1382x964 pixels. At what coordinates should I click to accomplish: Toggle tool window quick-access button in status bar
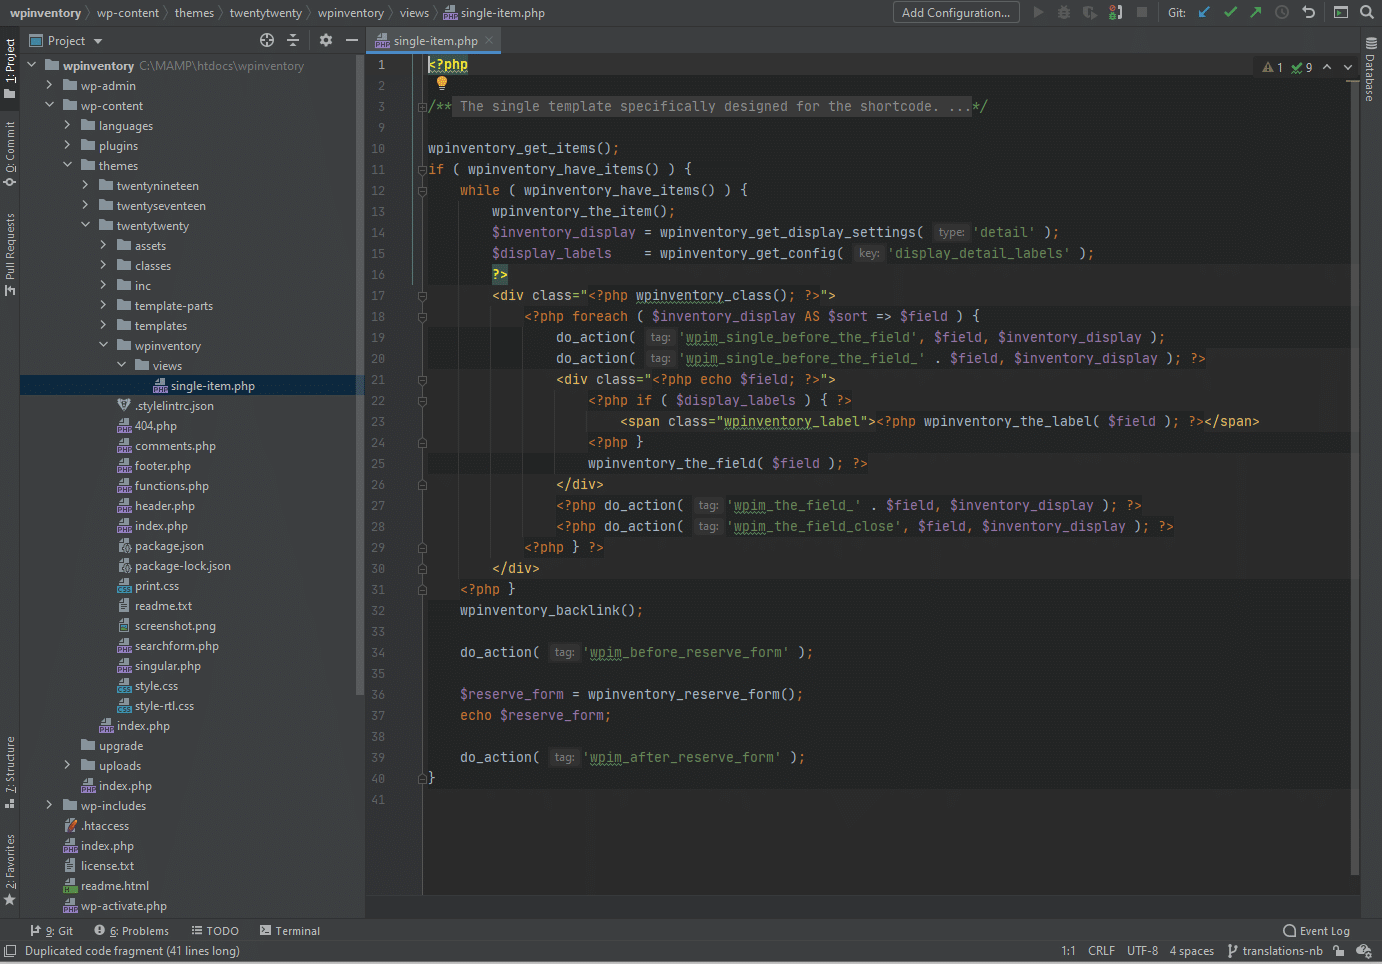[10, 951]
